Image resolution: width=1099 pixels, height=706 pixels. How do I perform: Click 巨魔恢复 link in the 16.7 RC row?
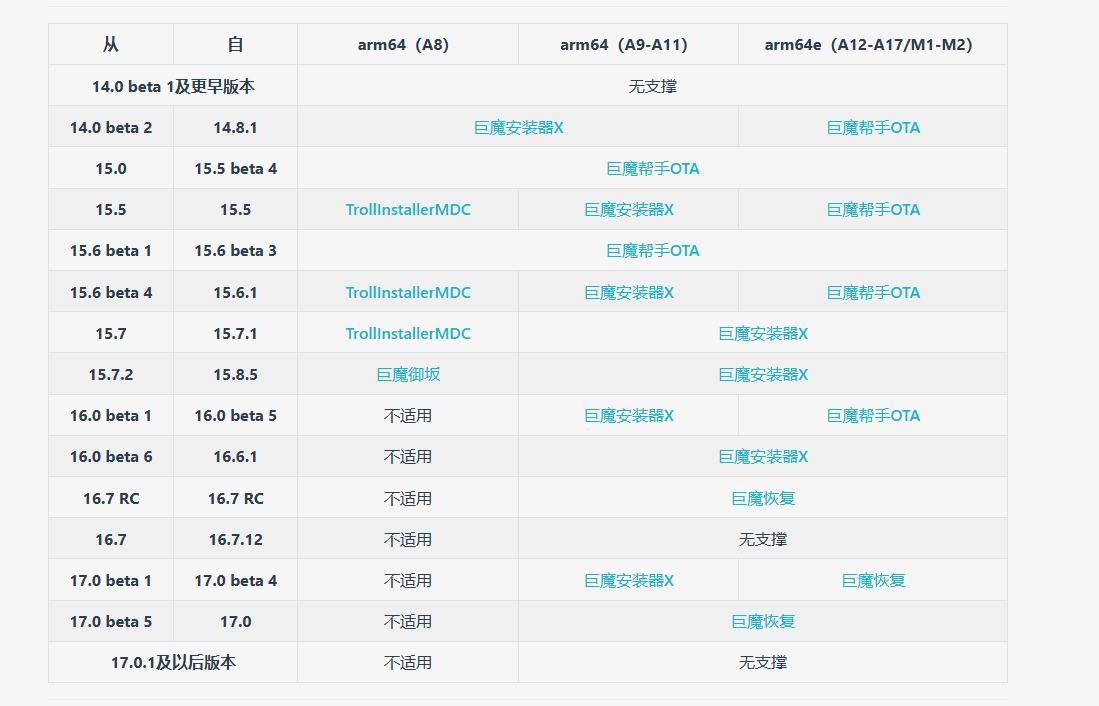tap(763, 499)
